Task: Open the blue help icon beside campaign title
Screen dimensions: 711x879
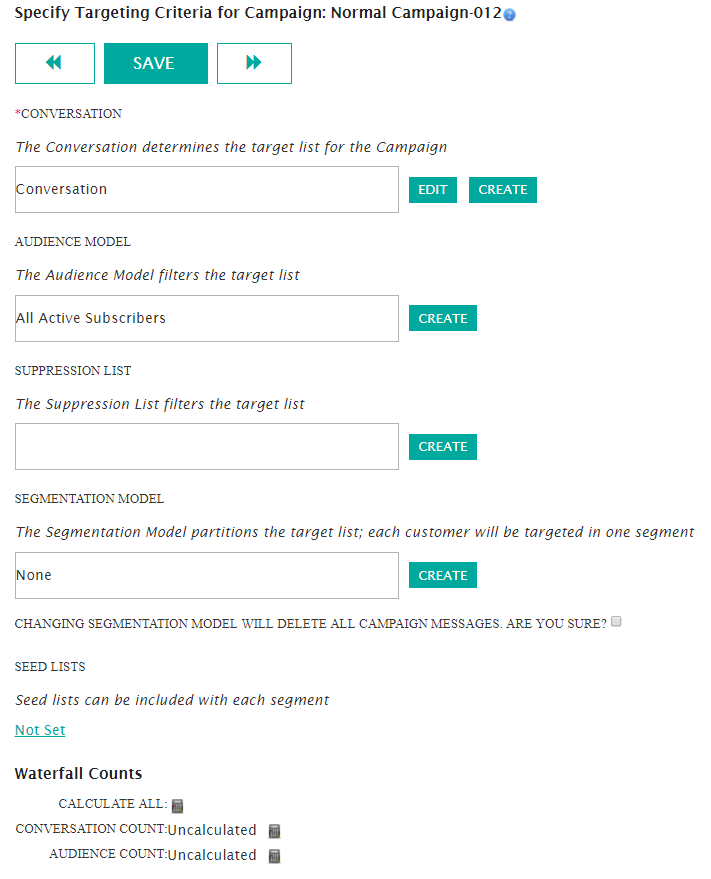Action: 509,15
